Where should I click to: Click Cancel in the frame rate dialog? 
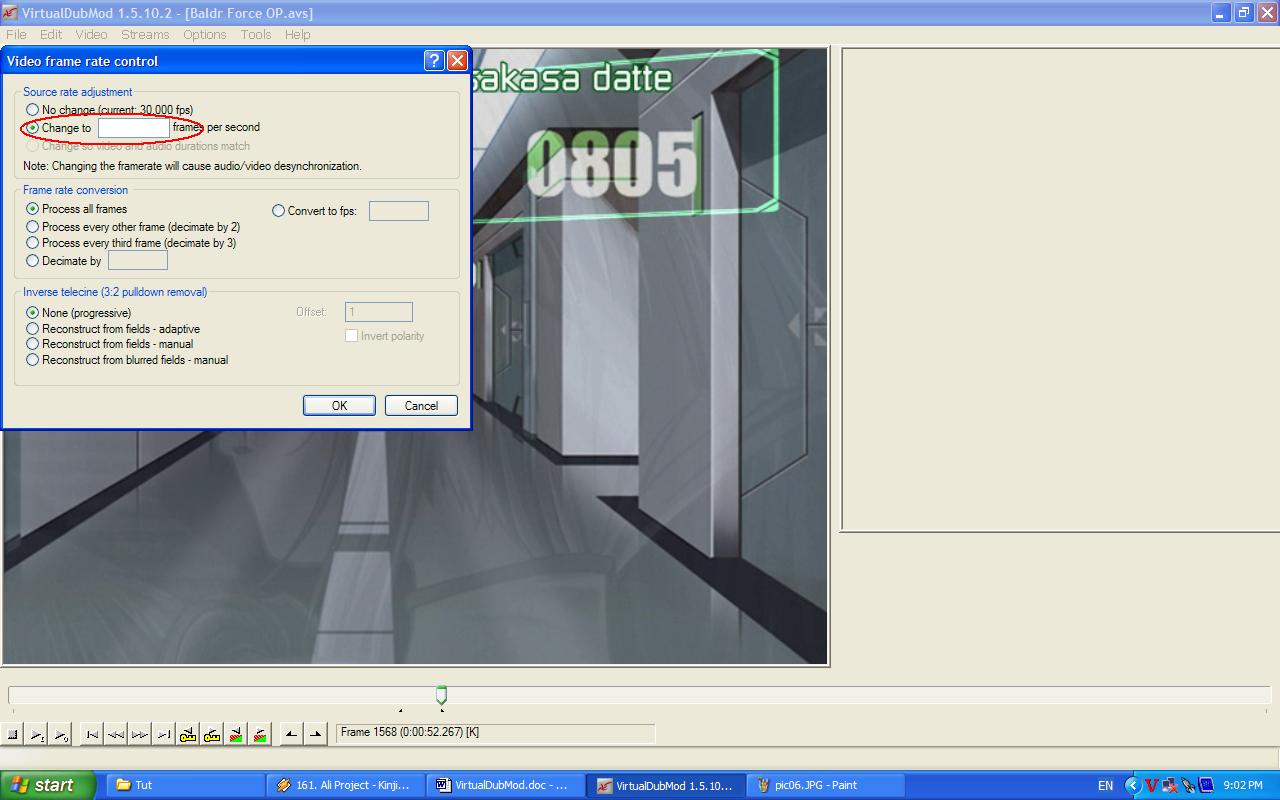coord(421,405)
